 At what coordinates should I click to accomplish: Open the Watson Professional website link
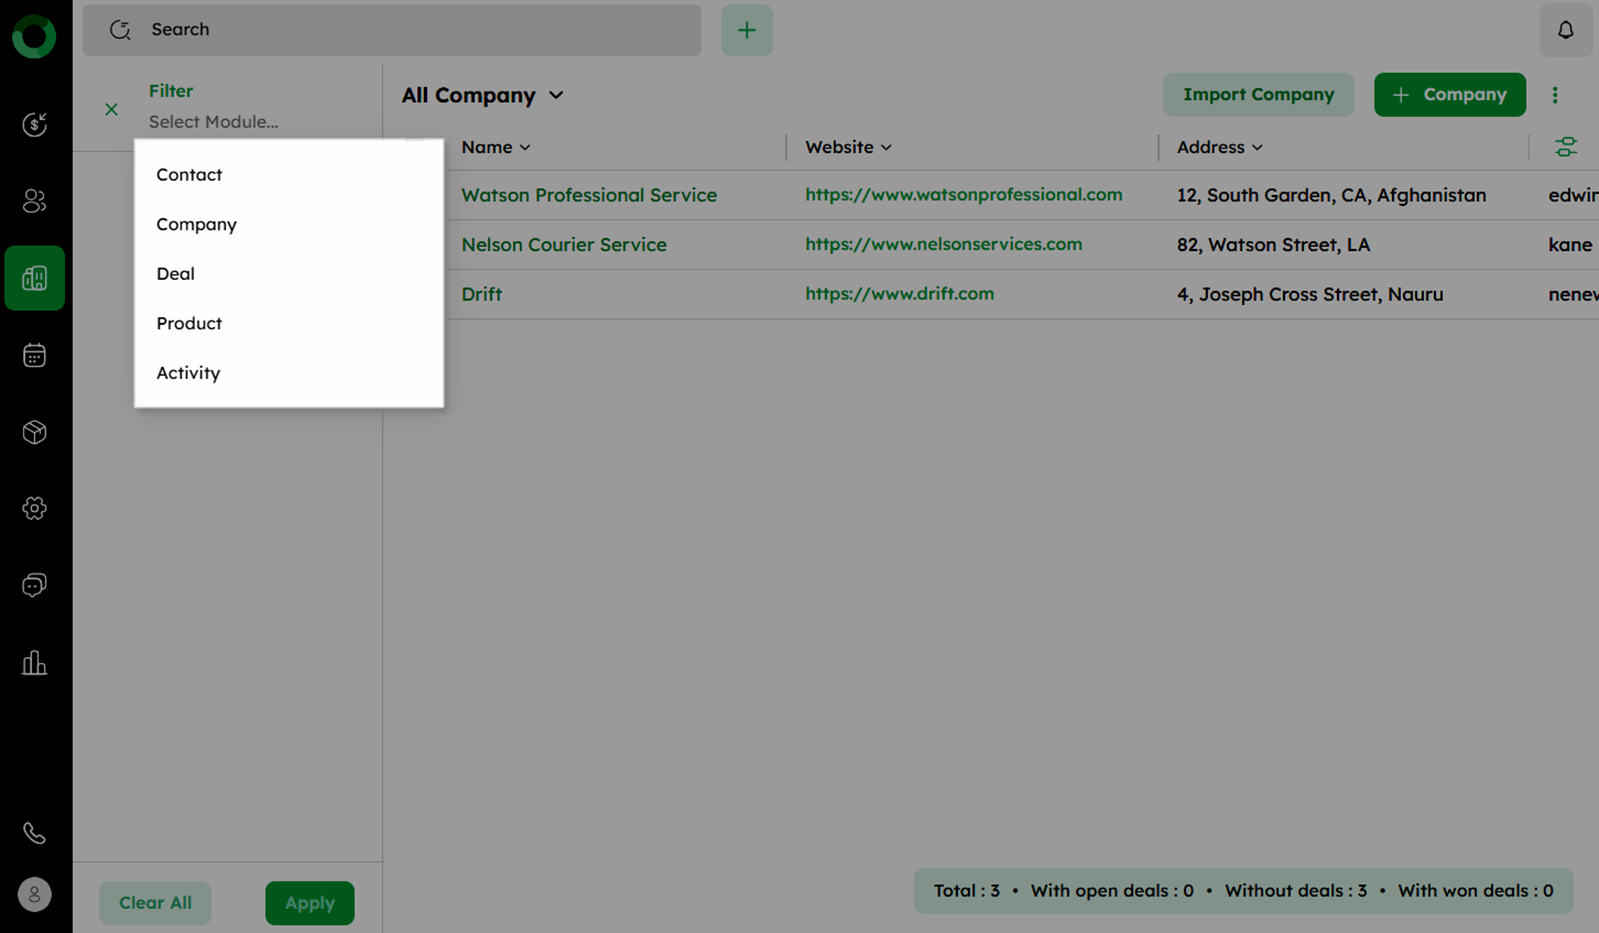click(963, 194)
